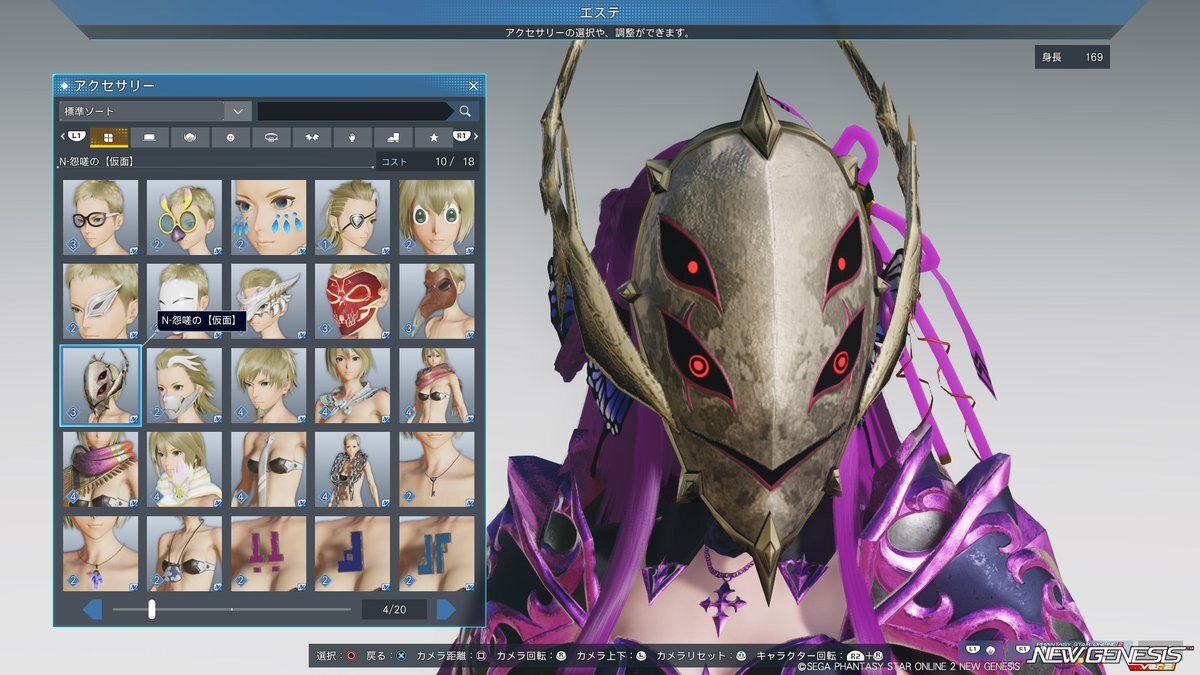
Task: Select the highlighted N-怨嗟の仮面 mask thumbnail
Action: point(100,385)
